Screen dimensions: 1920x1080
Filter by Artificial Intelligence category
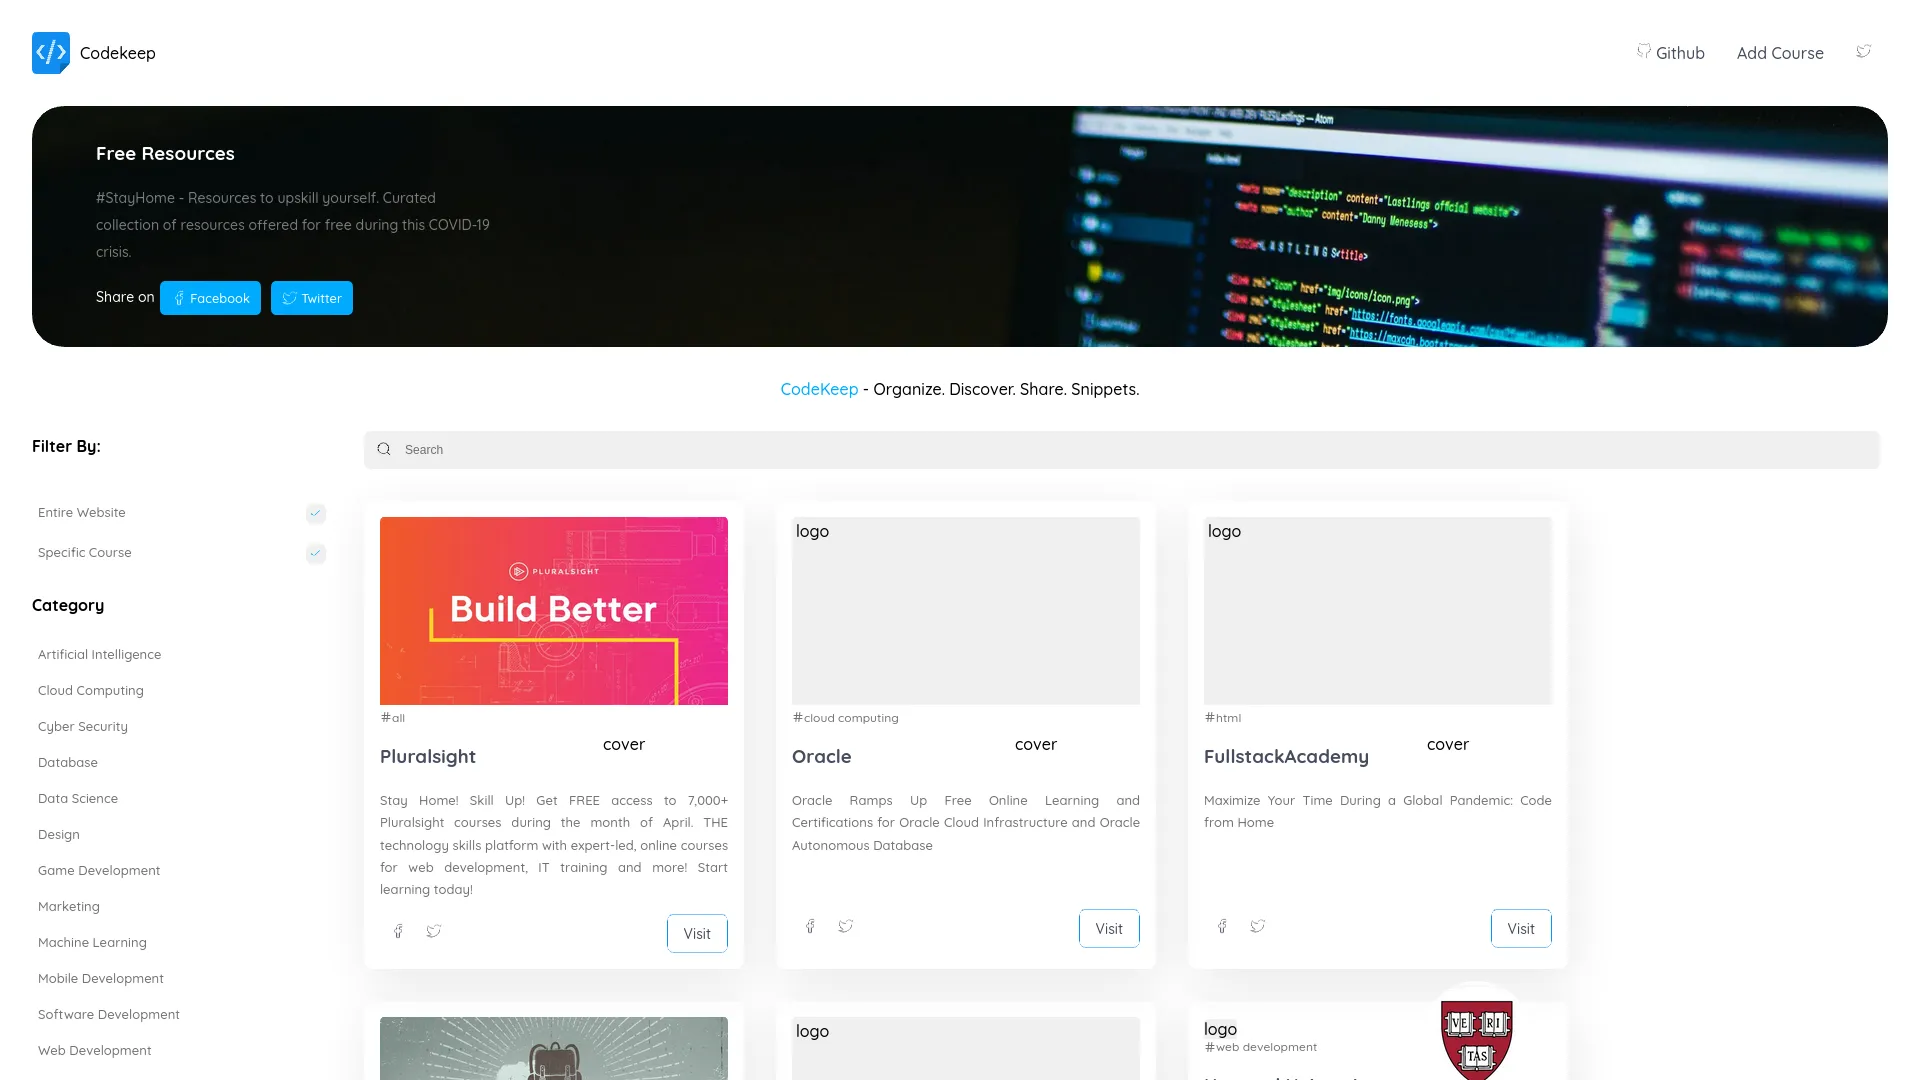[x=99, y=654]
